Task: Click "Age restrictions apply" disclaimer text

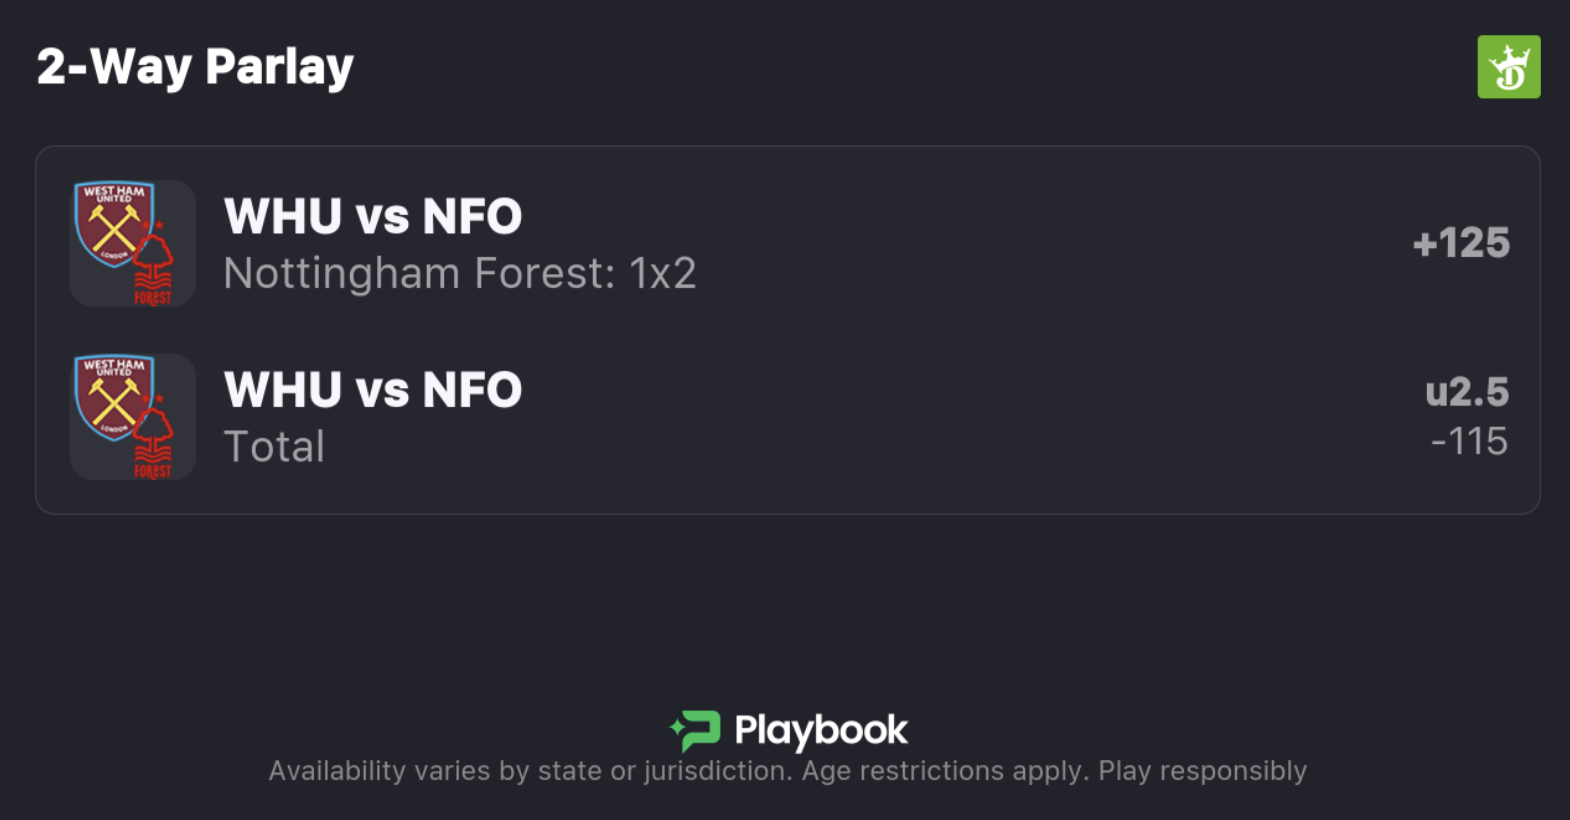Action: [944, 771]
